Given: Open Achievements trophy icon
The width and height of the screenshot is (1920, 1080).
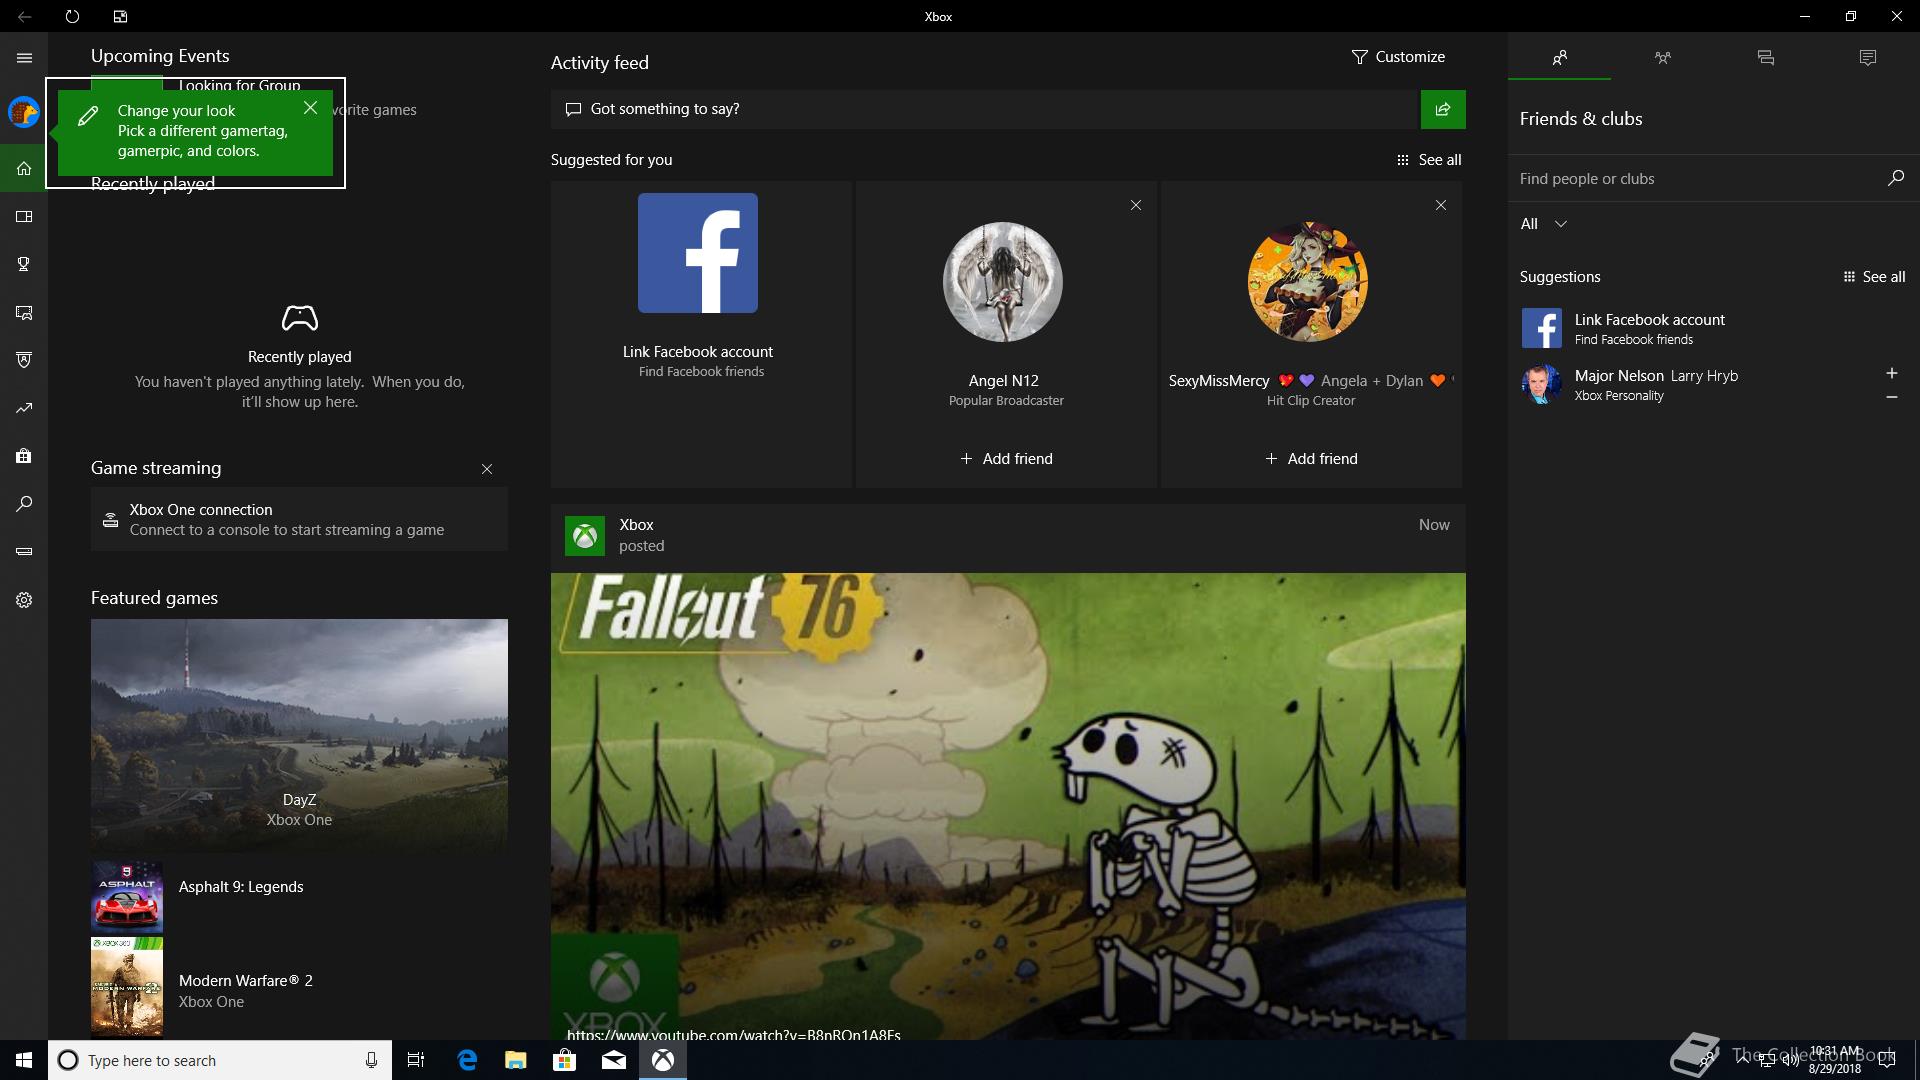Looking at the screenshot, I should point(24,264).
